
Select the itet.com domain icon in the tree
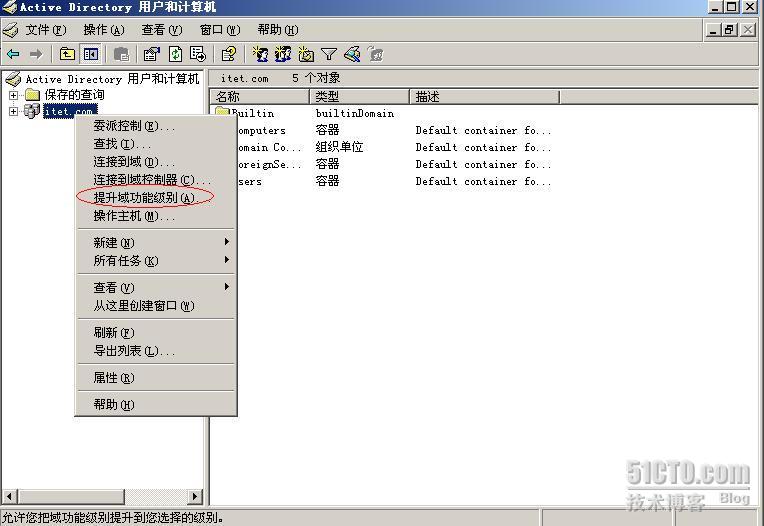32,111
